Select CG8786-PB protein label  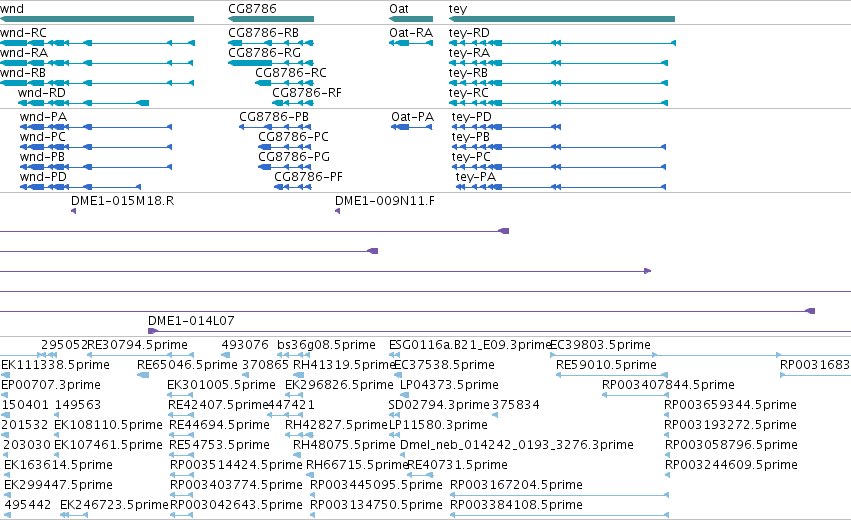pos(274,117)
